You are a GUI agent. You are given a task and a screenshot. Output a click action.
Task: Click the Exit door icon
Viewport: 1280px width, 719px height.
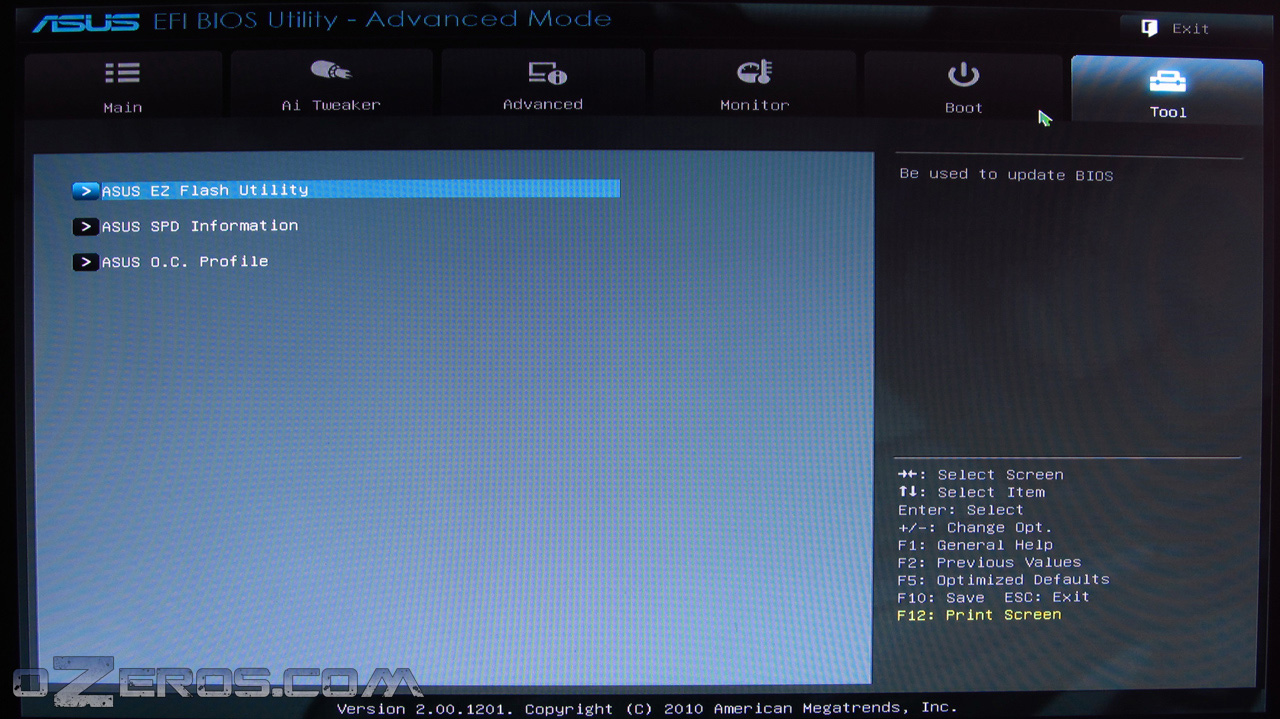pyautogui.click(x=1149, y=28)
